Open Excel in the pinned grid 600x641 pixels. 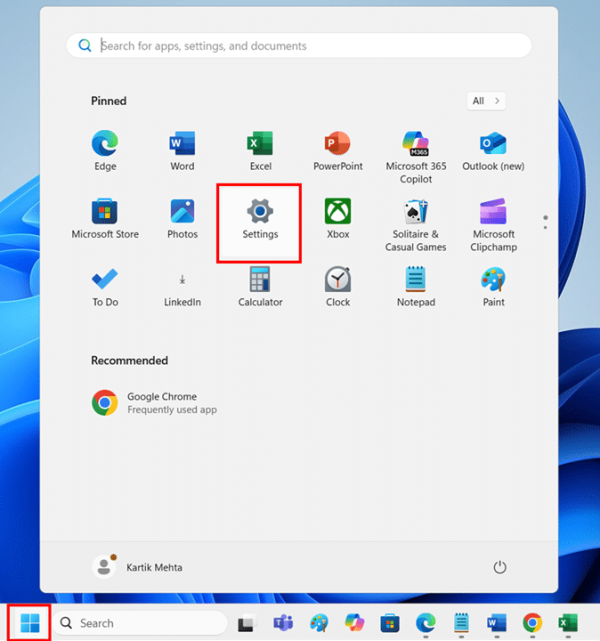click(260, 150)
